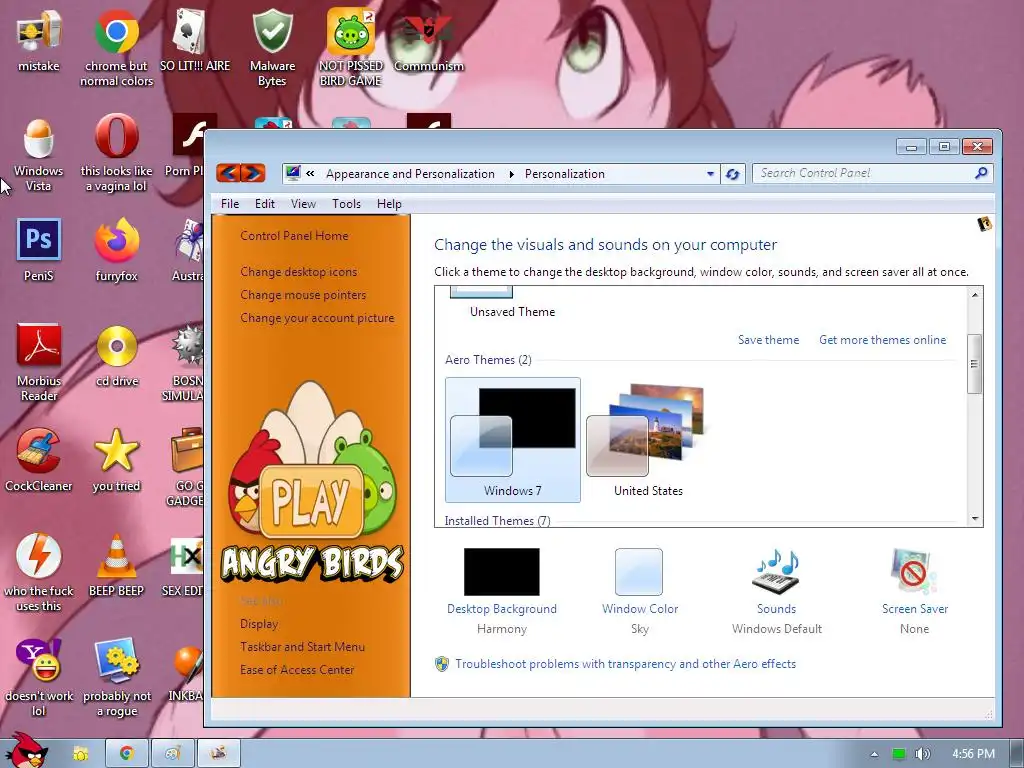Viewport: 1024px width, 768px height.
Task: Open the File menu
Action: click(x=230, y=204)
